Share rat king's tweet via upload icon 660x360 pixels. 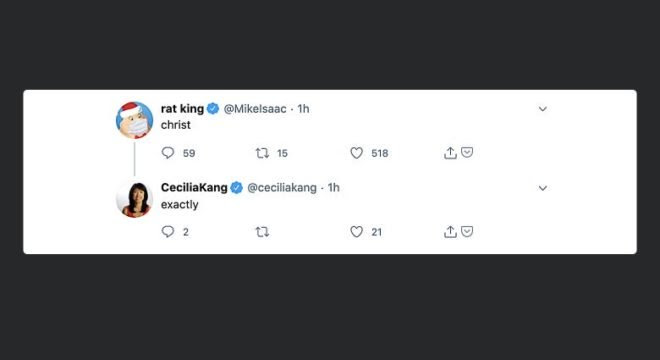pos(450,153)
